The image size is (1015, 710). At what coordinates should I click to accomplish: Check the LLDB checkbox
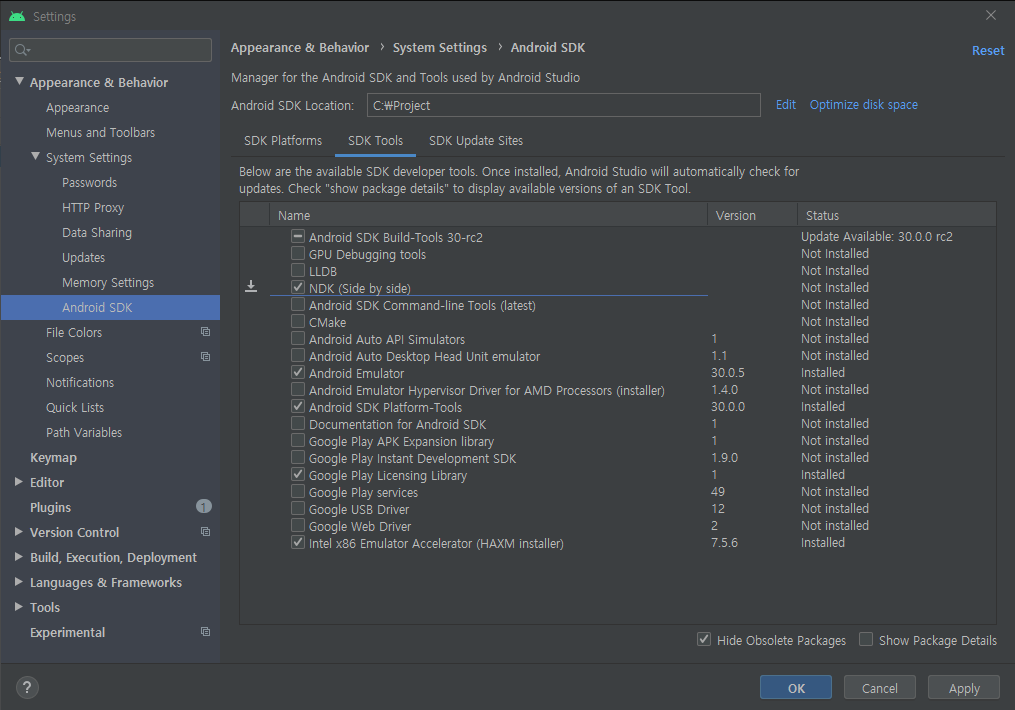click(x=298, y=270)
